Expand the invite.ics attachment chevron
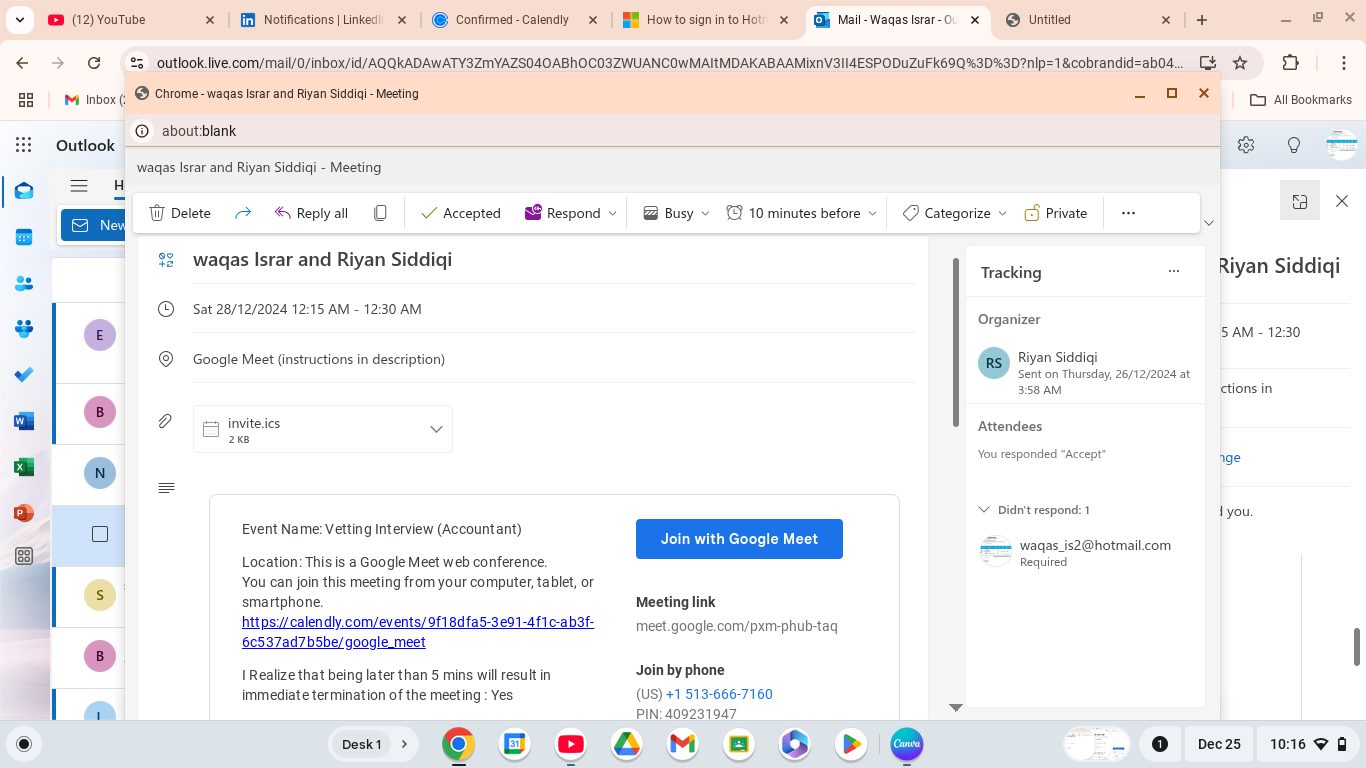Viewport: 1366px width, 768px height. click(x=436, y=429)
